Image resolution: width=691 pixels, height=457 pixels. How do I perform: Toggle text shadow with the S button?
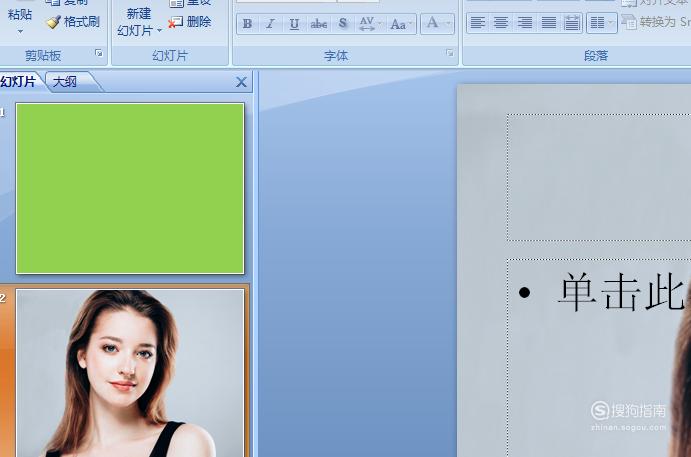[342, 23]
